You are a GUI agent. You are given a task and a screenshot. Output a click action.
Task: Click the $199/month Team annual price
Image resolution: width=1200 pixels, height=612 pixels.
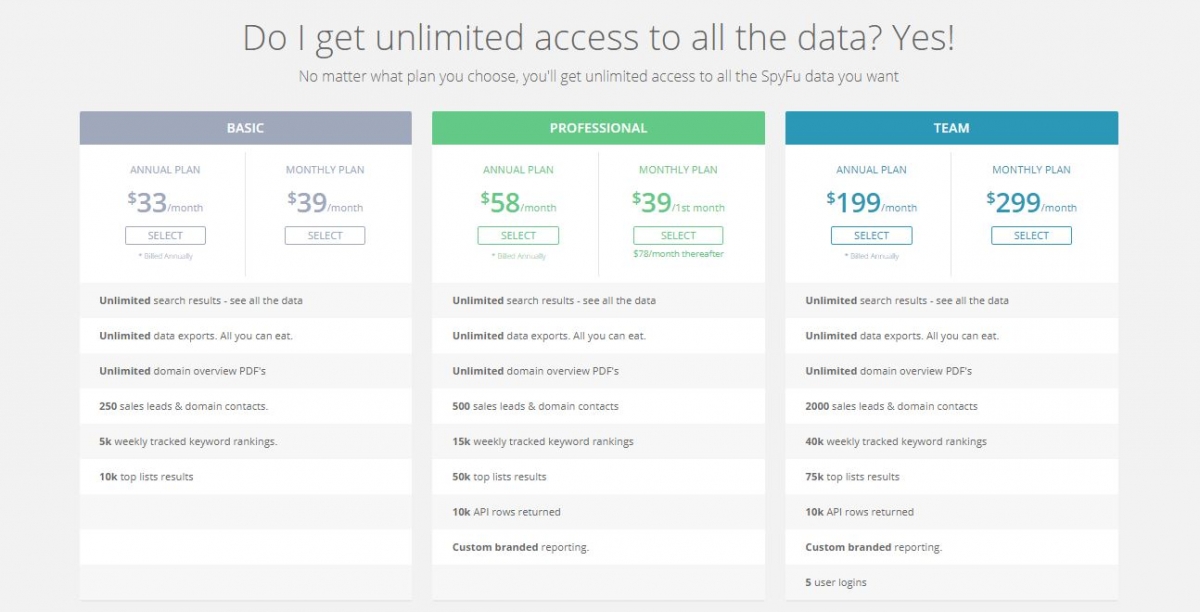tap(871, 204)
